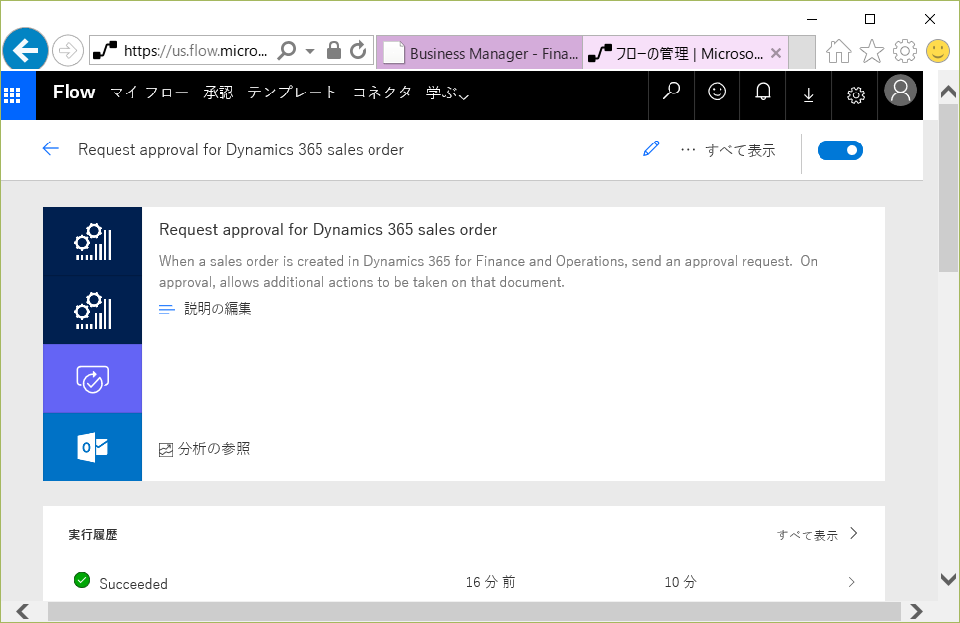Click the address bar search magnifier

coord(286,50)
